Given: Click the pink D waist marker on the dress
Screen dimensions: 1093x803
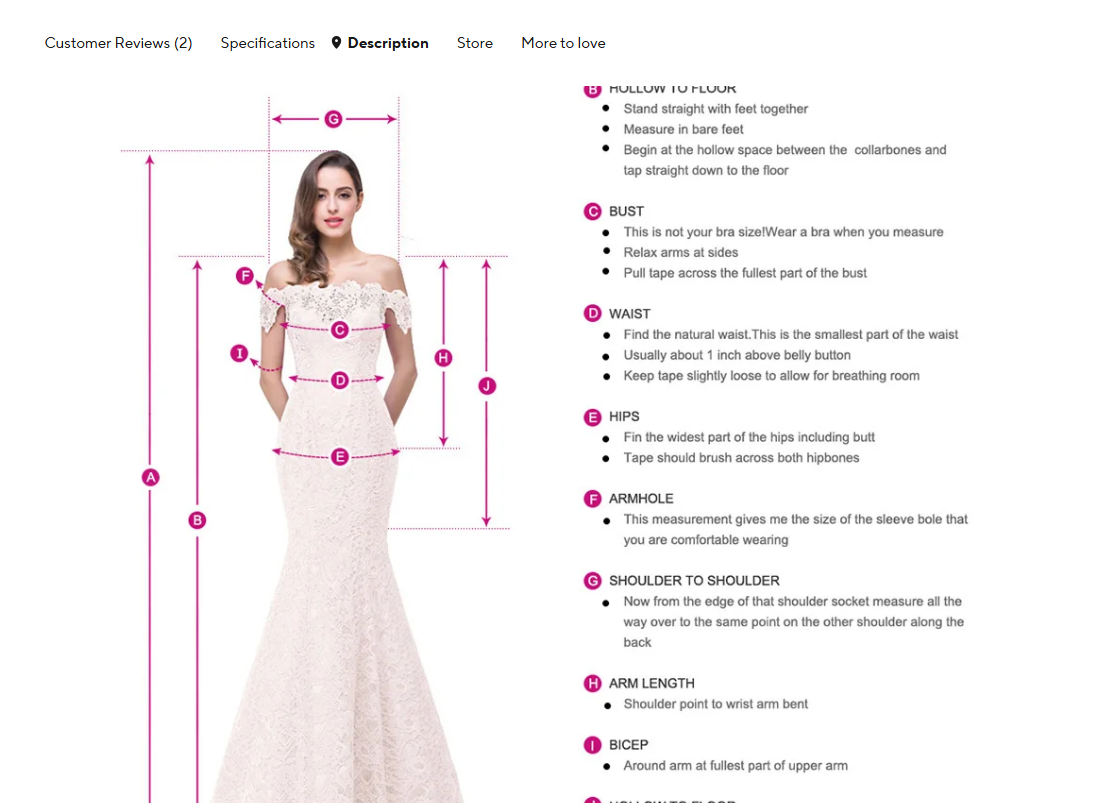Looking at the screenshot, I should [x=339, y=380].
